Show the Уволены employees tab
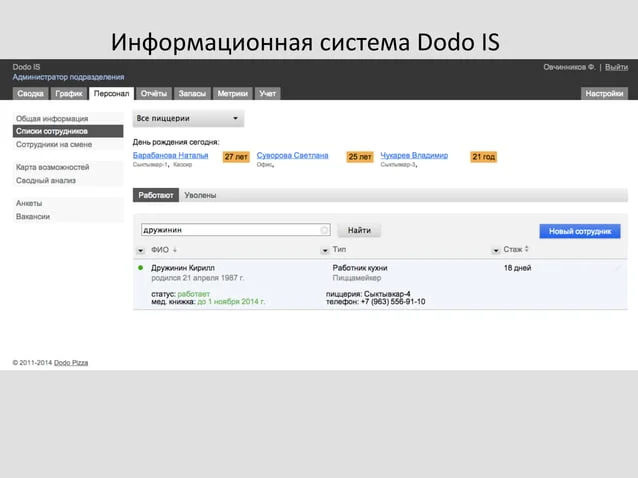Image resolution: width=638 pixels, height=478 pixels. coord(200,195)
